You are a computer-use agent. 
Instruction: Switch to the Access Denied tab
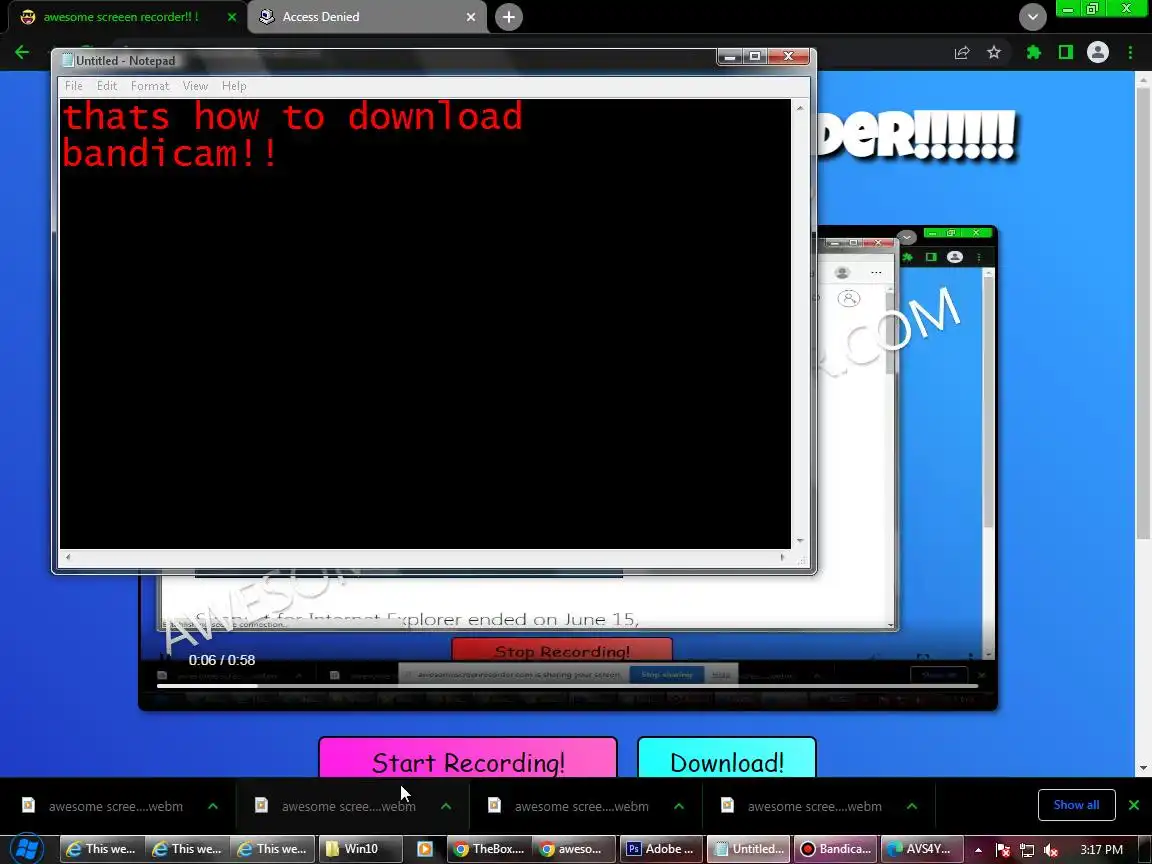tap(360, 17)
